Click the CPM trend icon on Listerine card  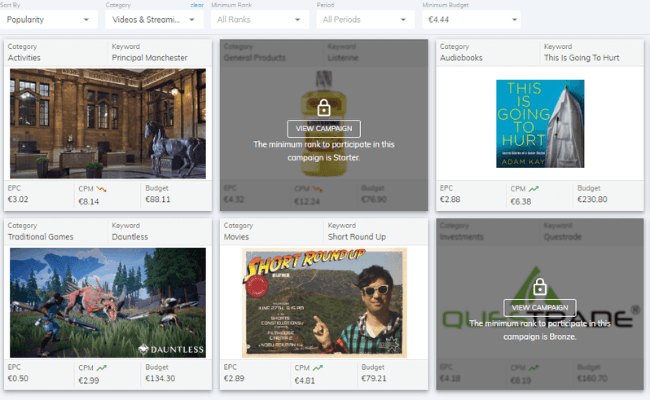(x=318, y=189)
